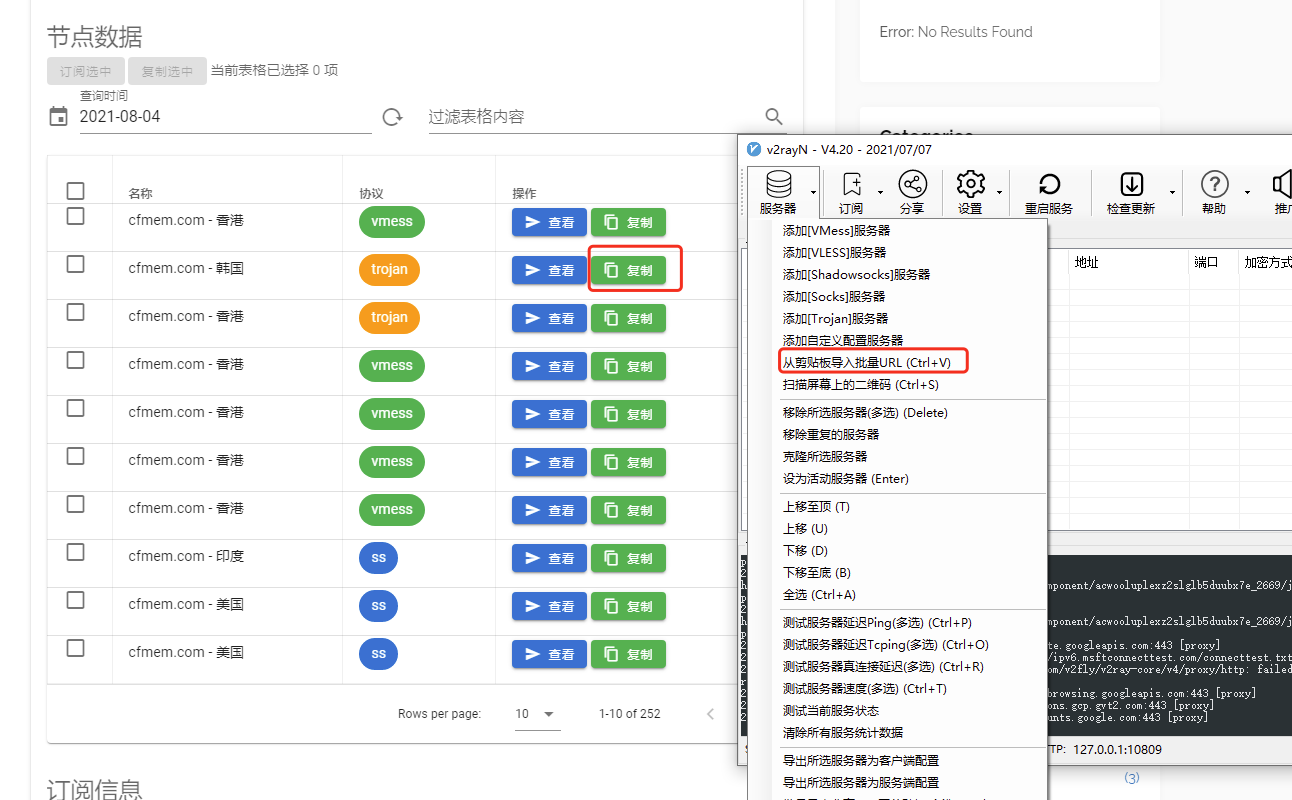Toggle the select-all checkbox in table header

click(x=77, y=191)
